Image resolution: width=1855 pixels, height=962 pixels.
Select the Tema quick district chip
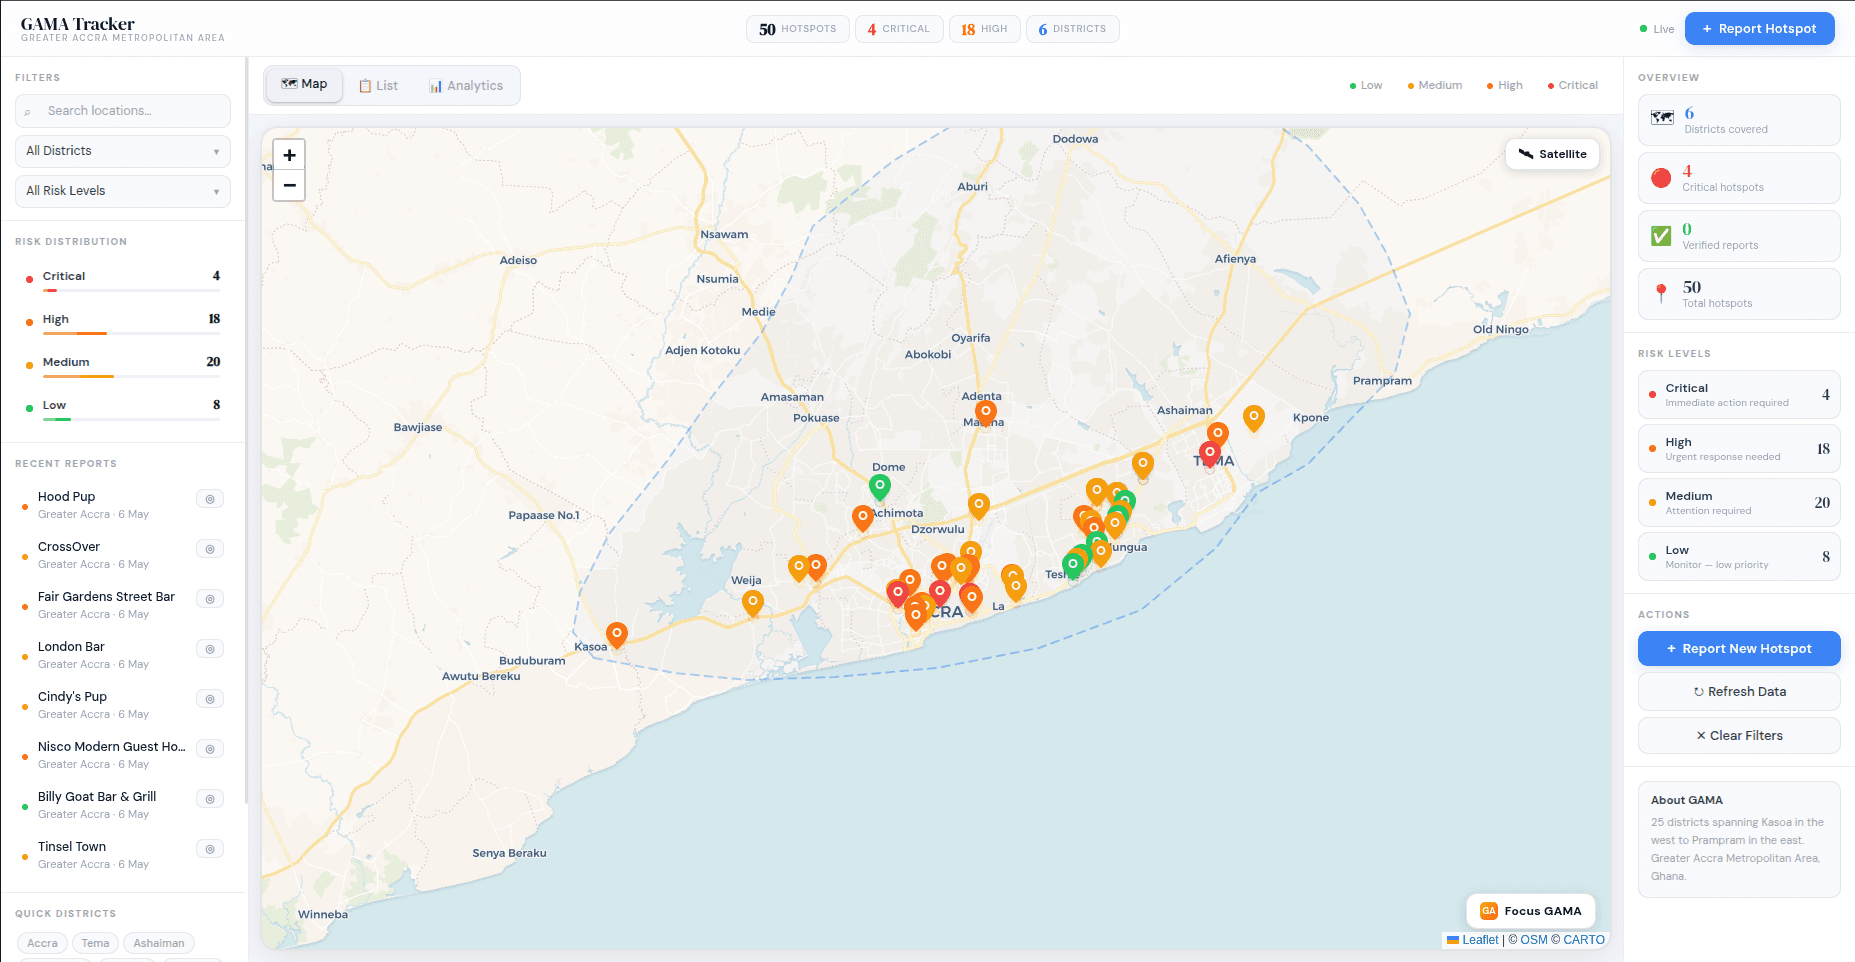pyautogui.click(x=95, y=943)
